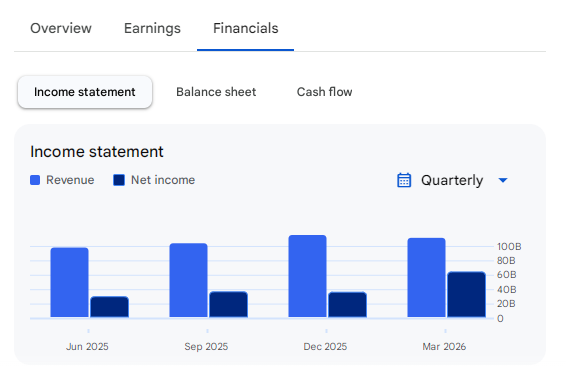The height and width of the screenshot is (374, 566).
Task: Choose the Income statement button
Action: (85, 92)
